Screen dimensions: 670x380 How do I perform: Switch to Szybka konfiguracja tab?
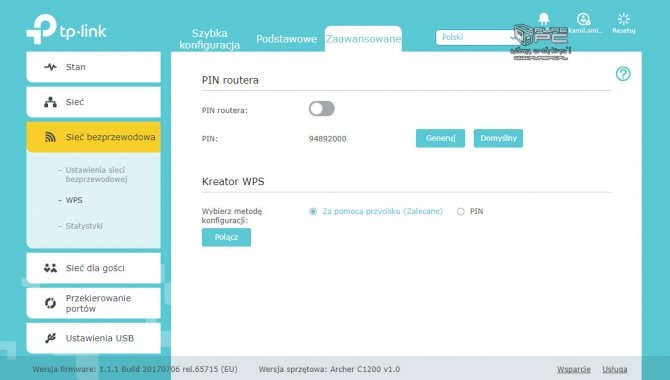[209, 39]
